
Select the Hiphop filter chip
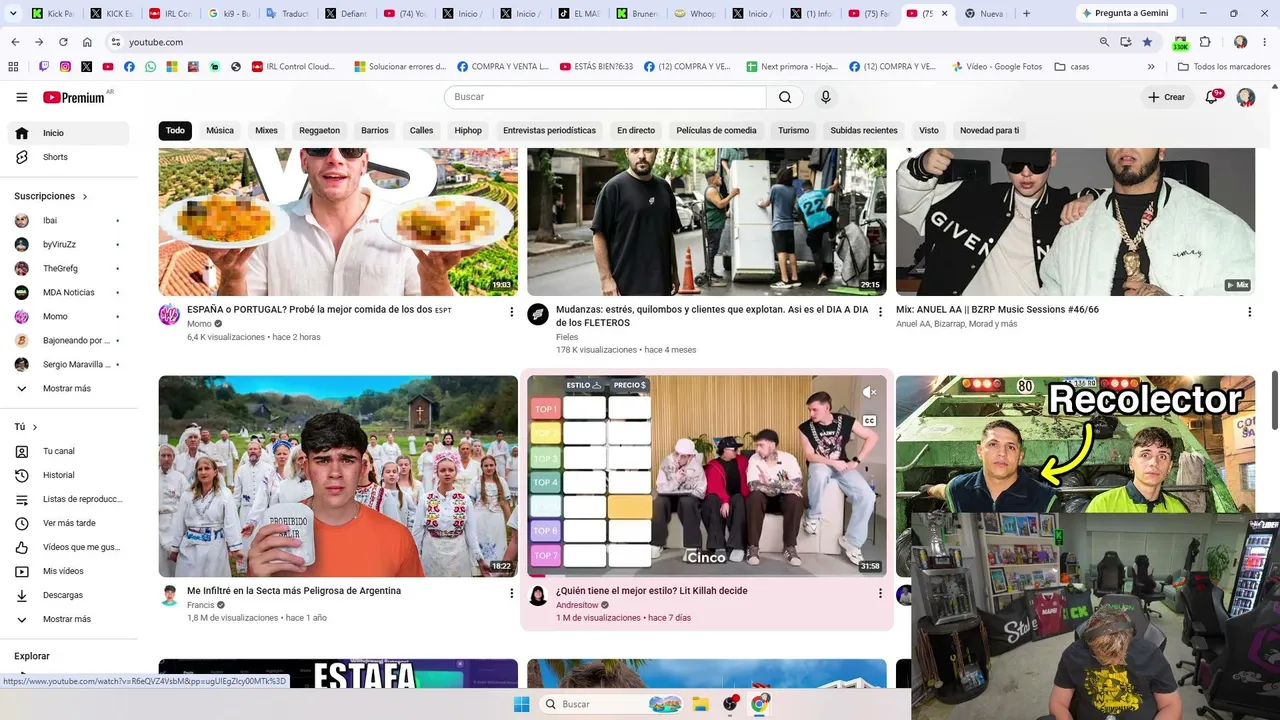click(468, 130)
